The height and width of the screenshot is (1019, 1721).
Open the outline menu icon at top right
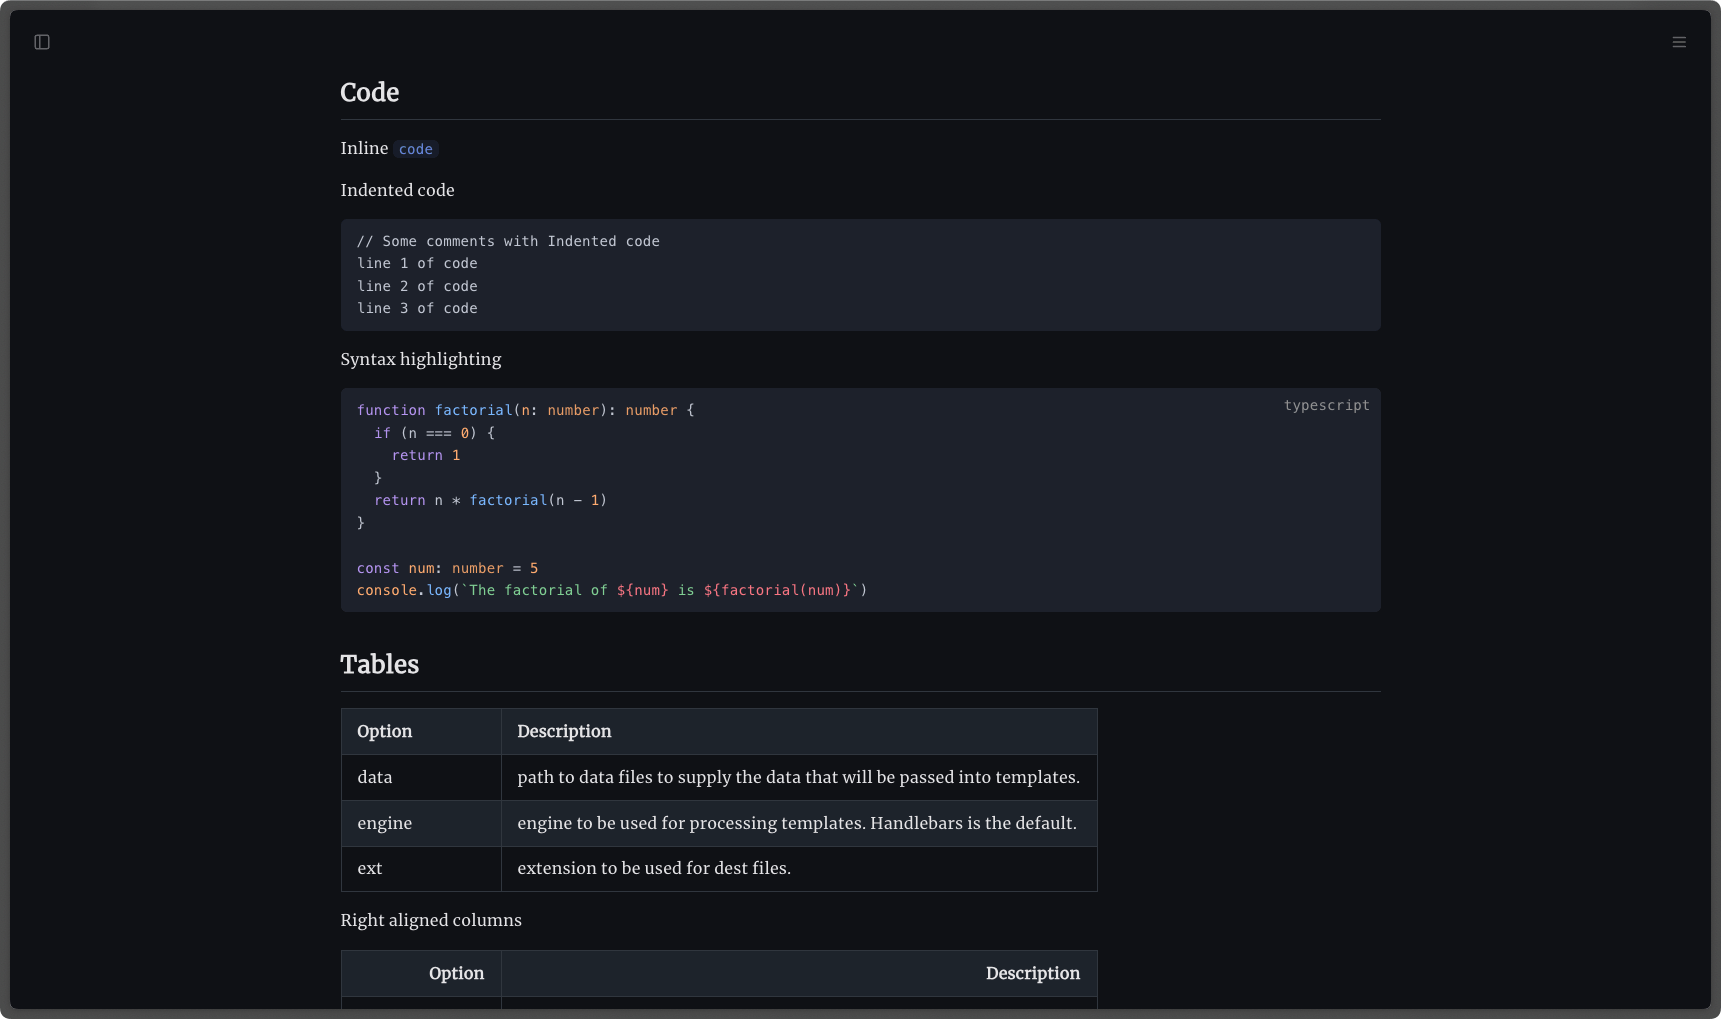pyautogui.click(x=1679, y=42)
